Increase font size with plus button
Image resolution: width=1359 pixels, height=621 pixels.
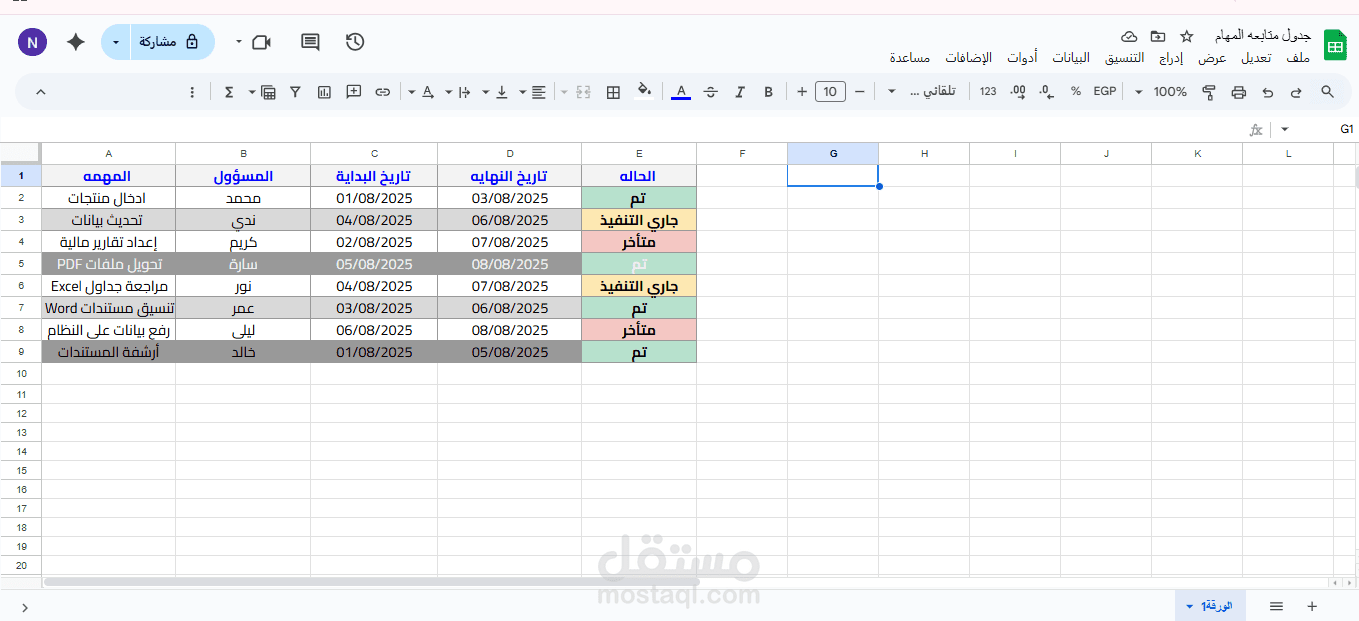802,92
